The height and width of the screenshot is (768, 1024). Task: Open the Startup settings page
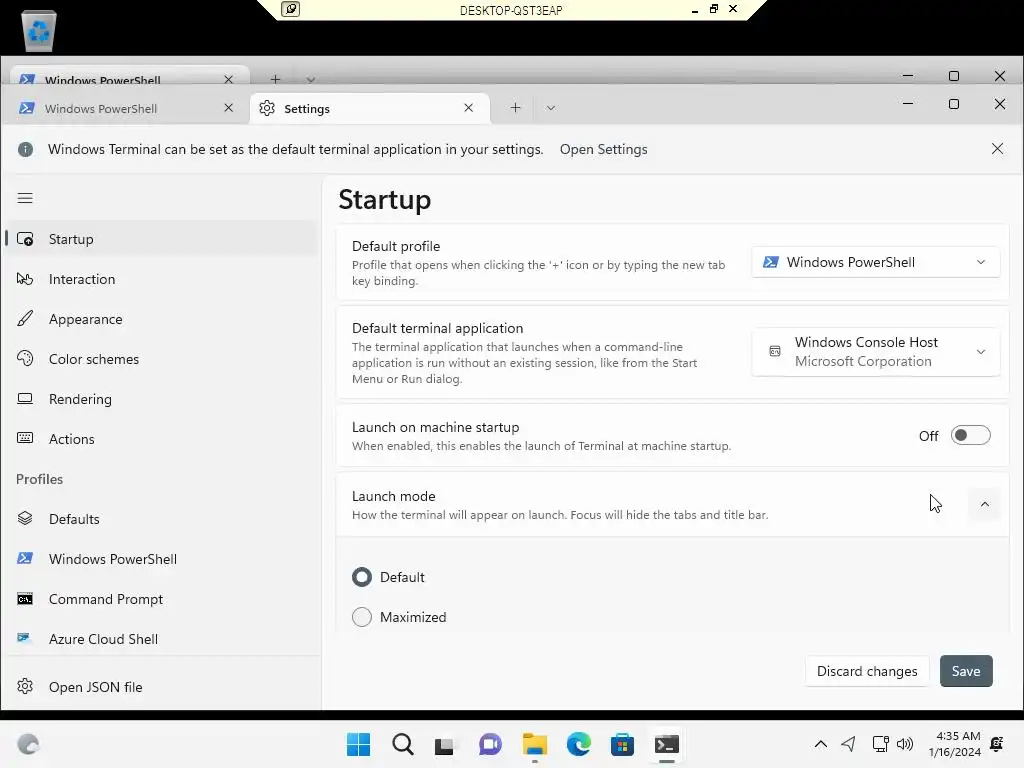pyautogui.click(x=161, y=239)
